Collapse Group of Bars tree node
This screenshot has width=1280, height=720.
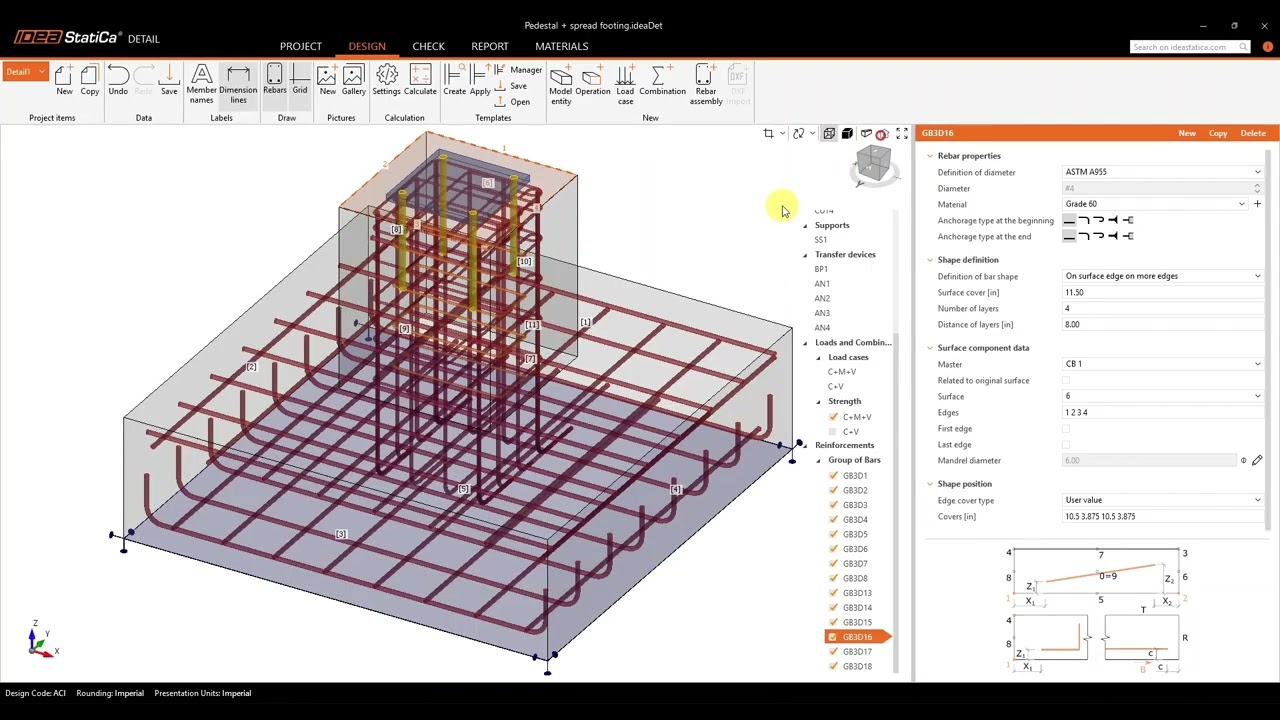(x=818, y=460)
